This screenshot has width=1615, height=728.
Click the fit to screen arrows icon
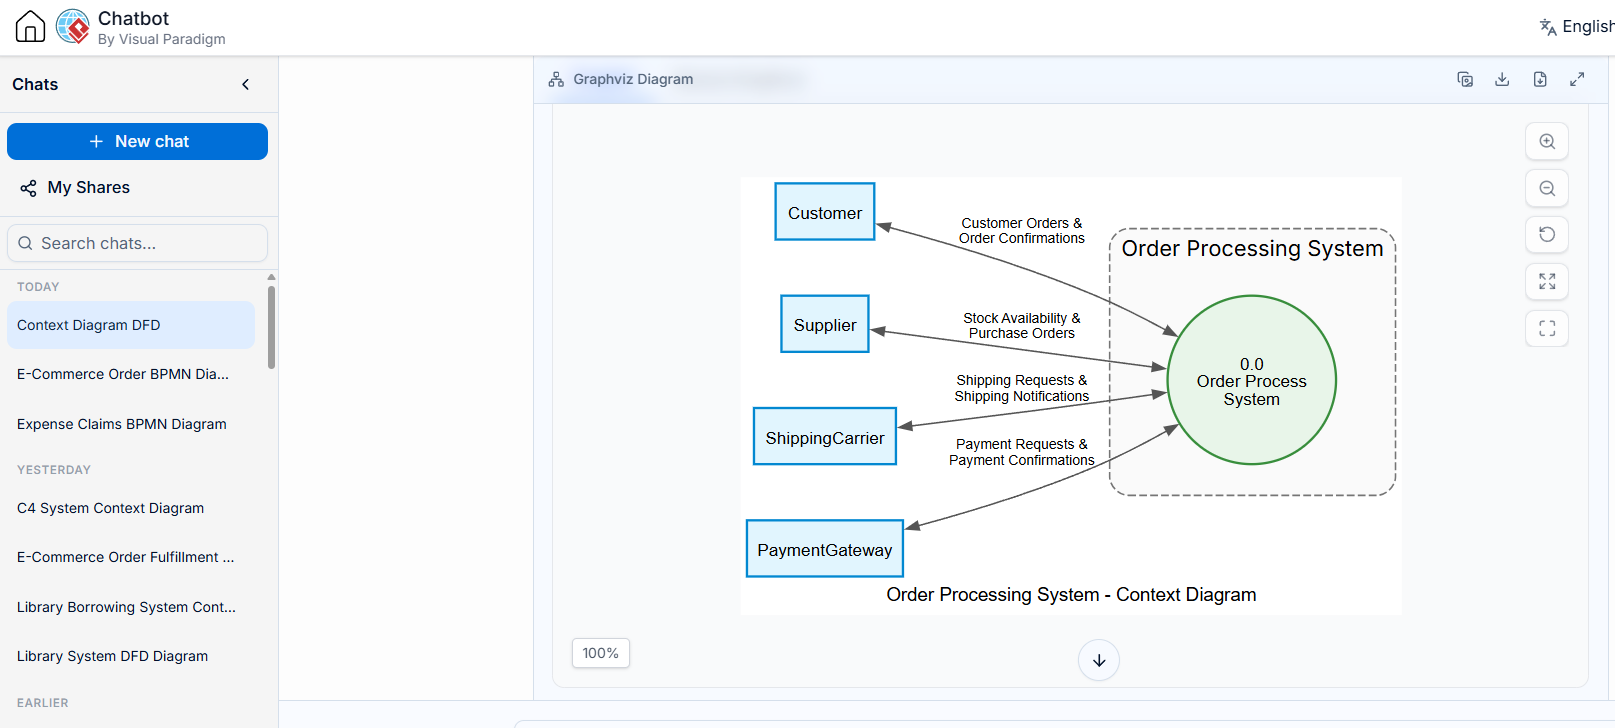click(1547, 281)
